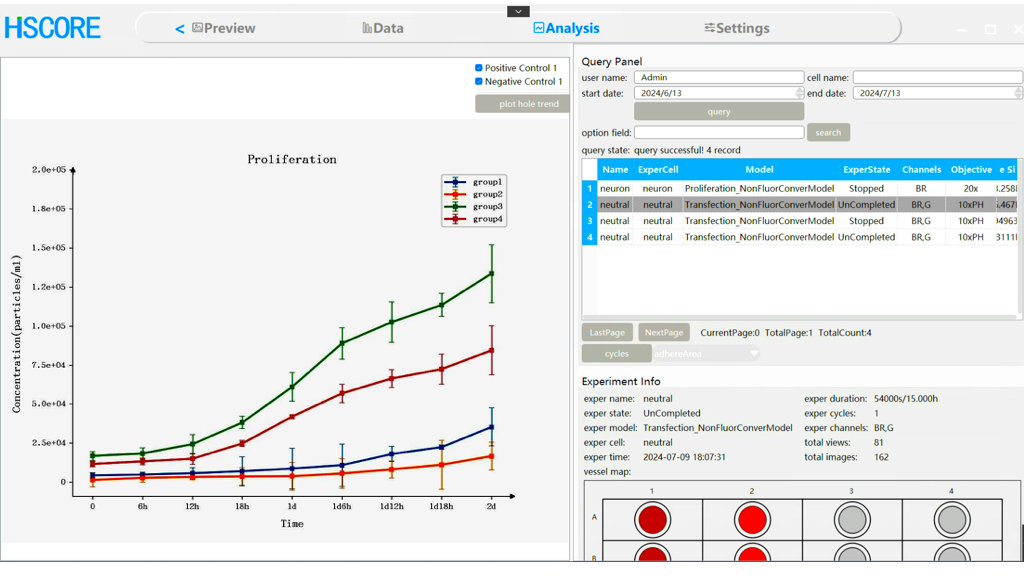Toggle the Positive Control 1 checkbox
This screenshot has width=1024, height=577.
[479, 68]
